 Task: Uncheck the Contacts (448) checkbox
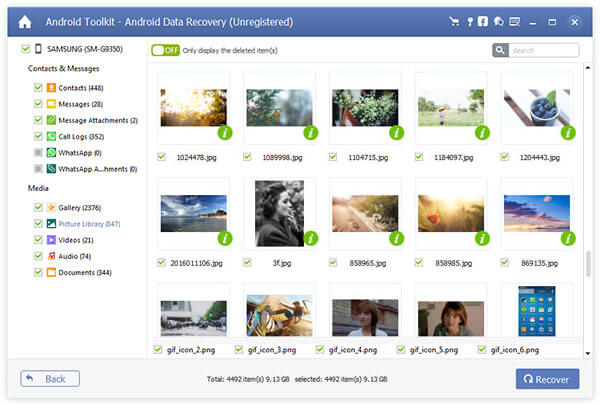tap(38, 88)
